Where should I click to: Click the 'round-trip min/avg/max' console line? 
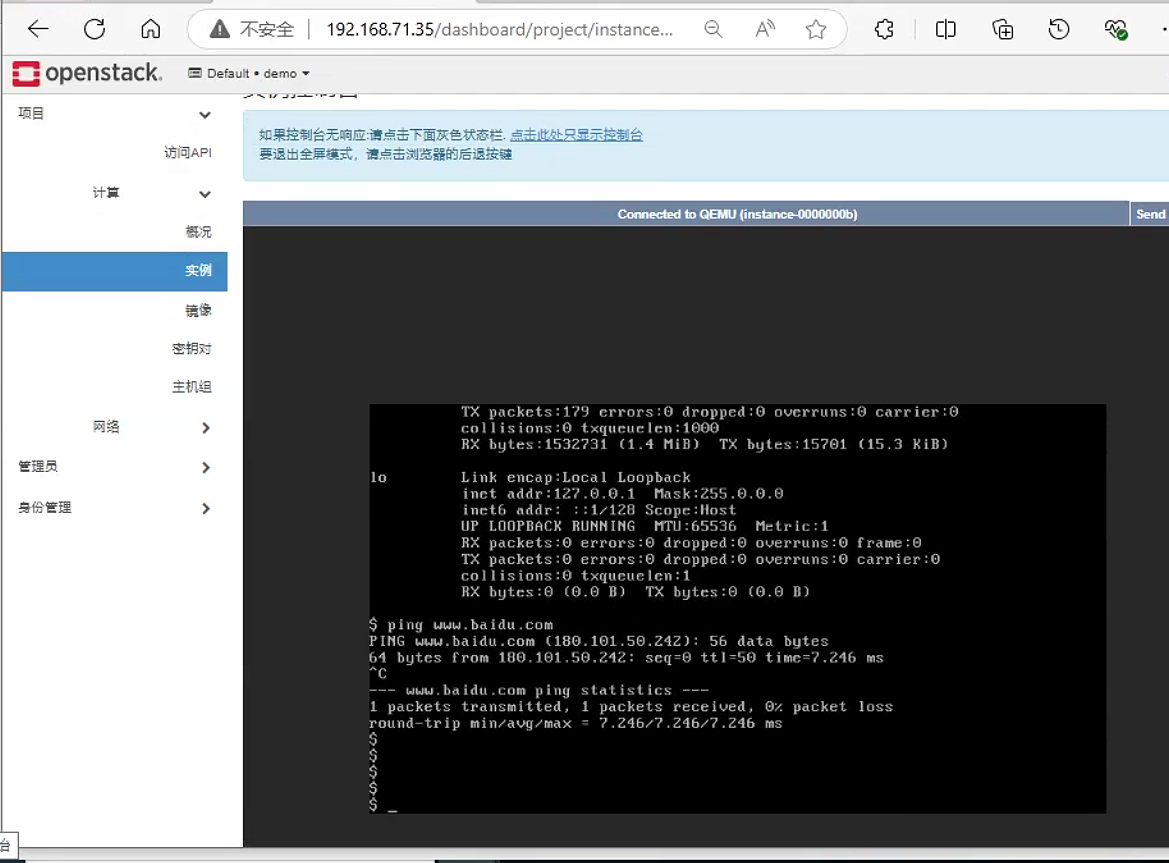pyautogui.click(x=576, y=723)
